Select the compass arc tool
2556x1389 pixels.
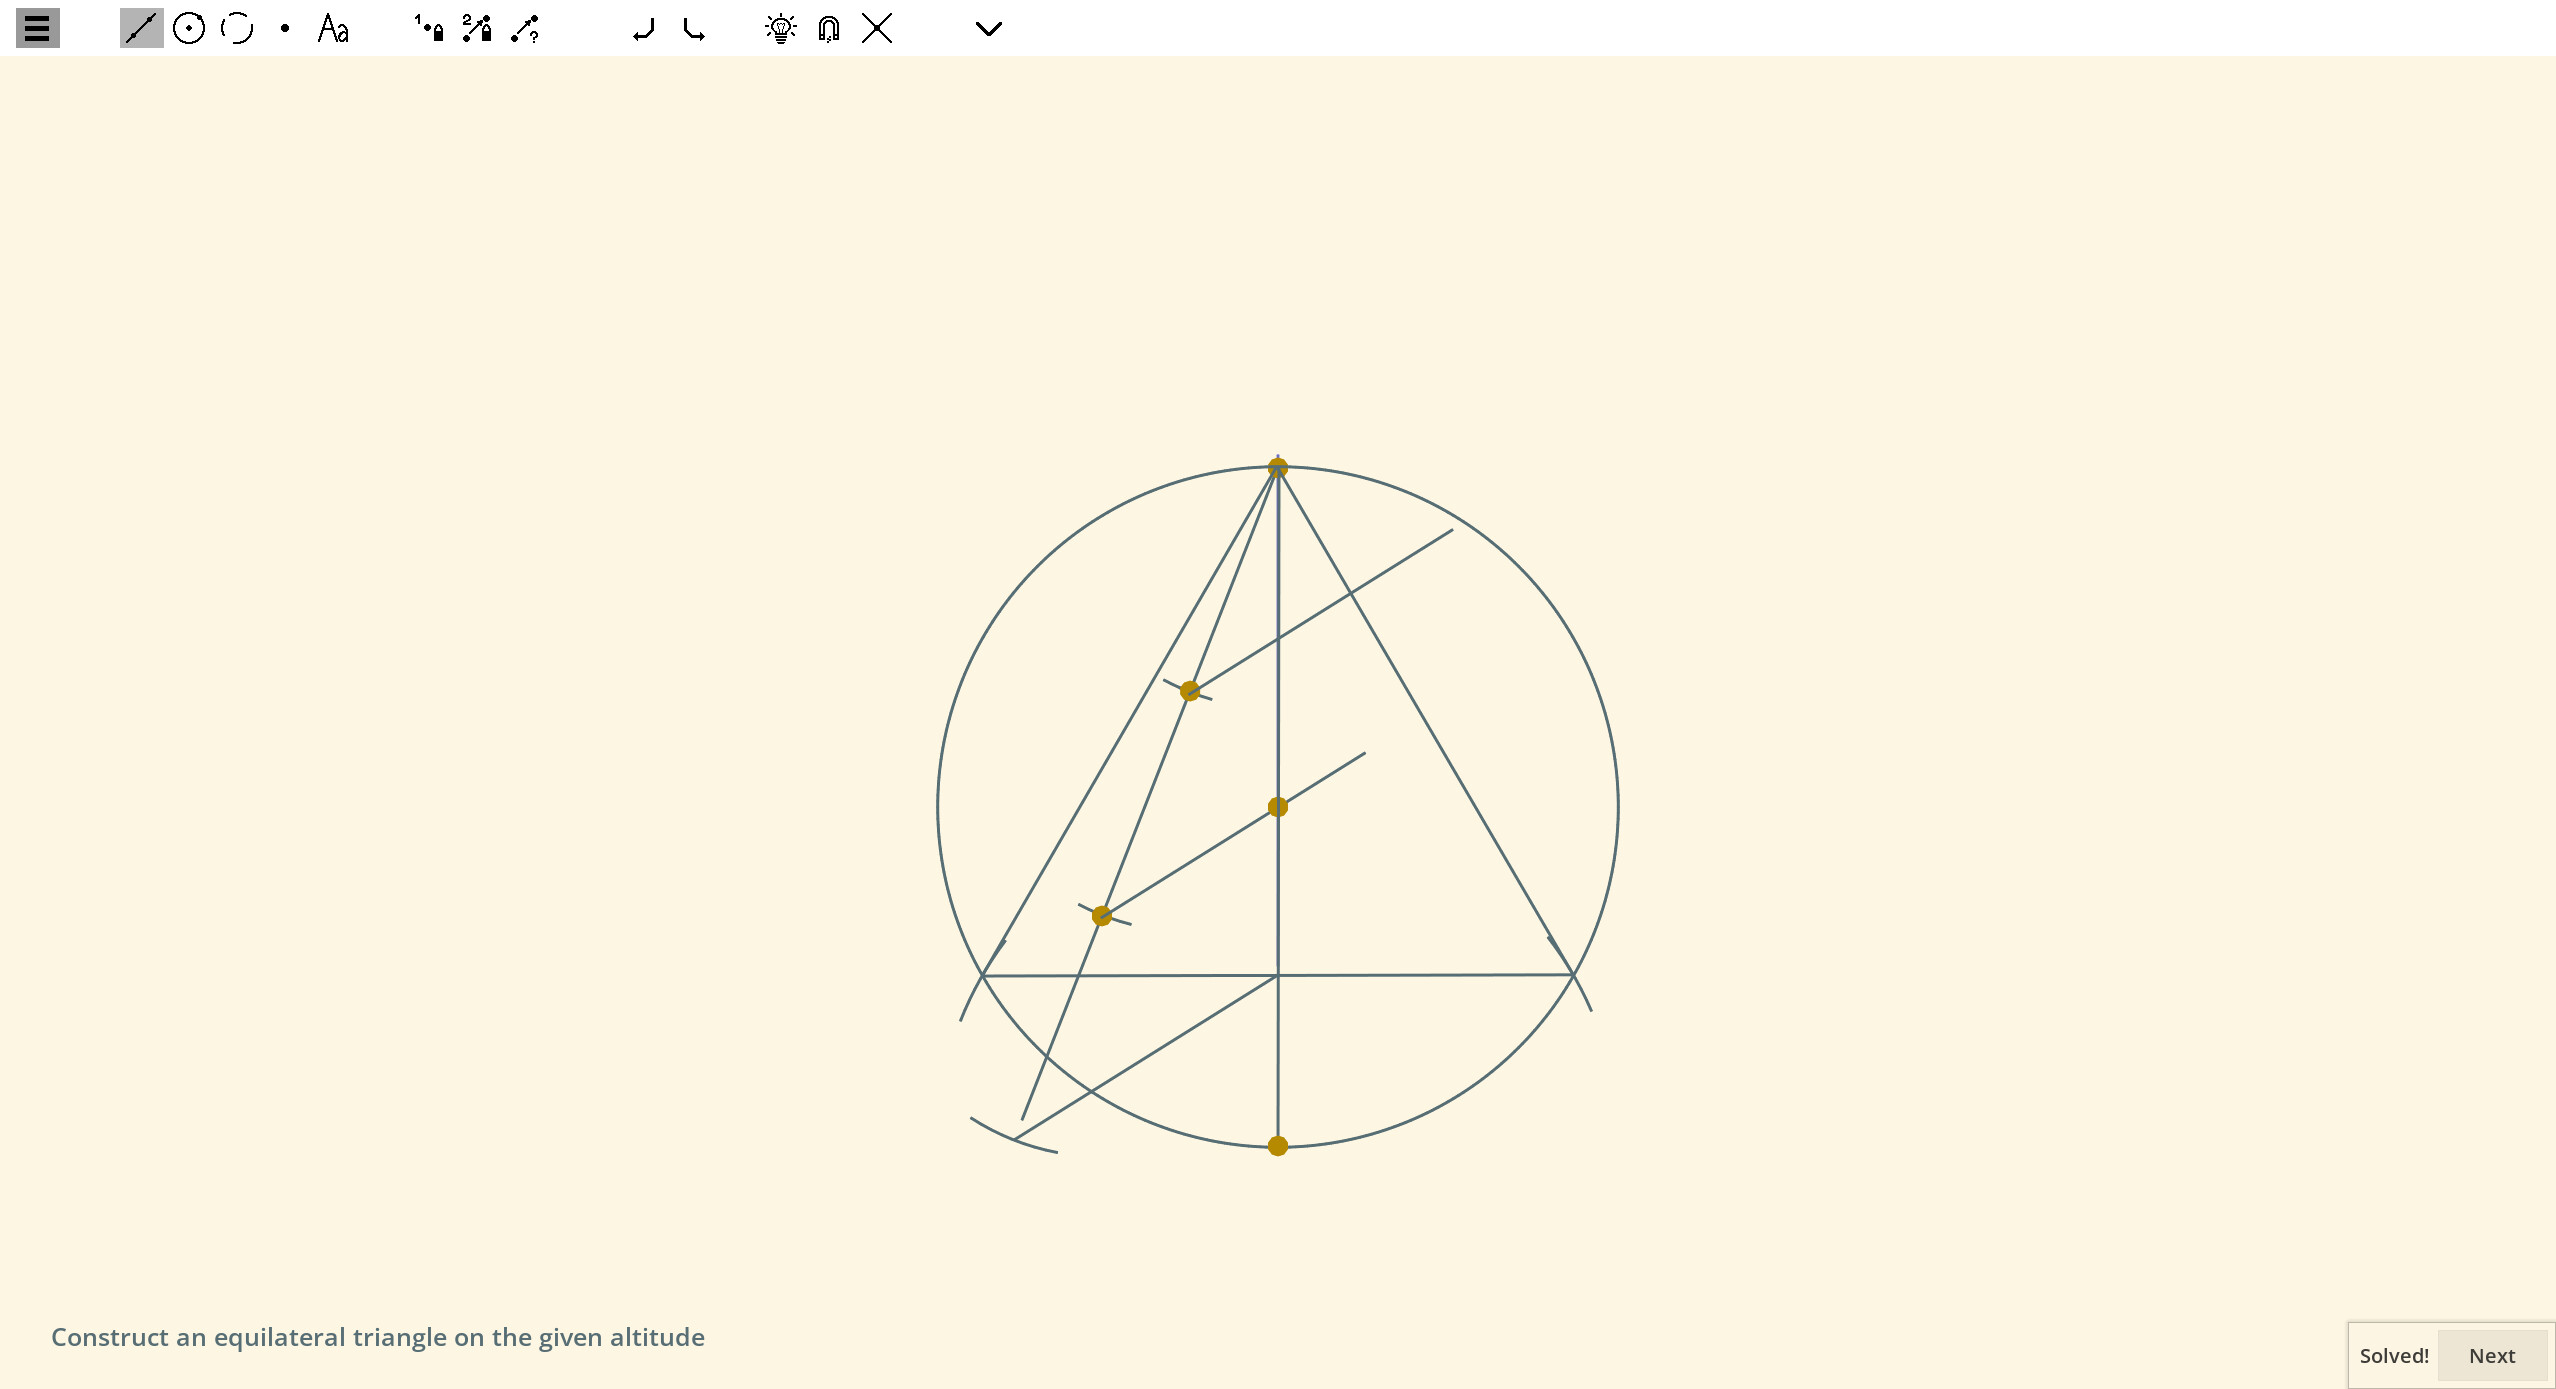point(236,28)
